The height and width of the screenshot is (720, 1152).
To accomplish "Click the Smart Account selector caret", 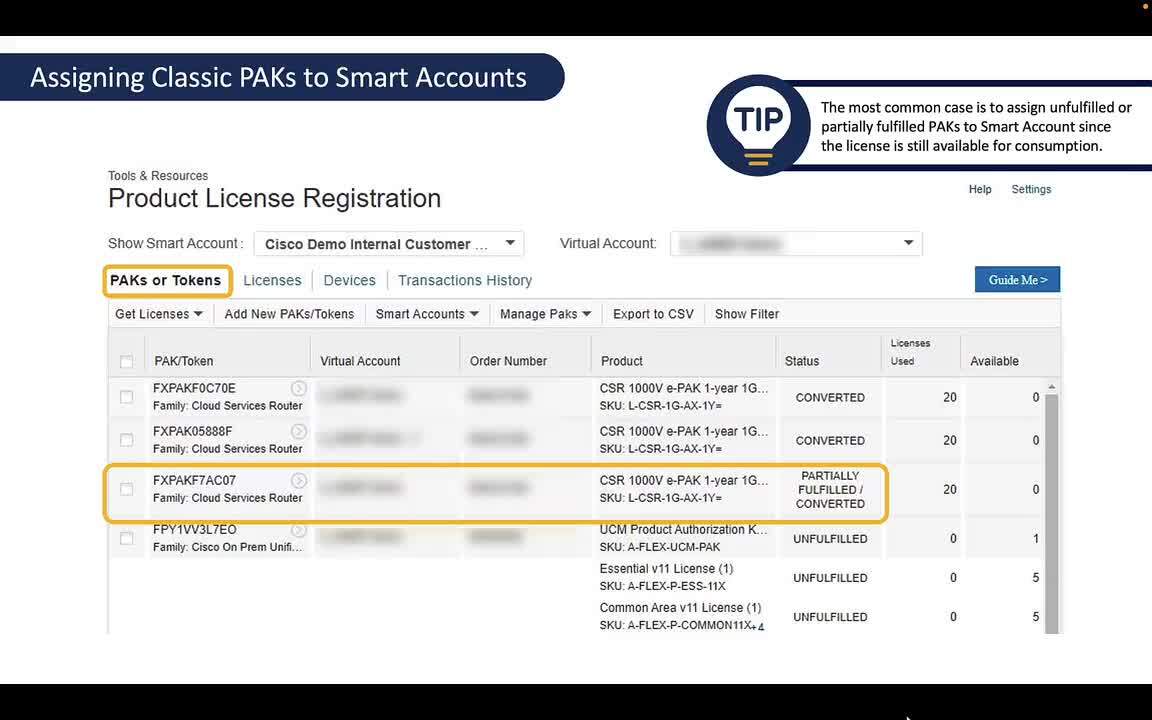I will (x=510, y=242).
